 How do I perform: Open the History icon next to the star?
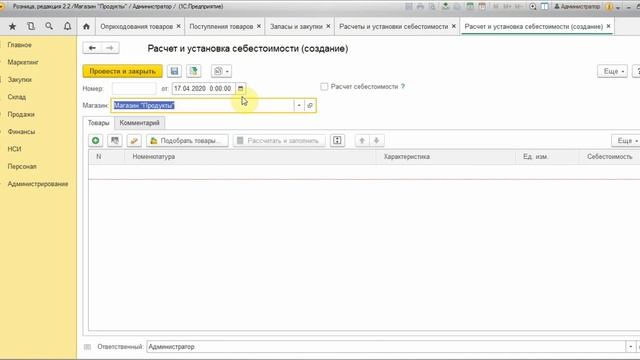coord(31,27)
